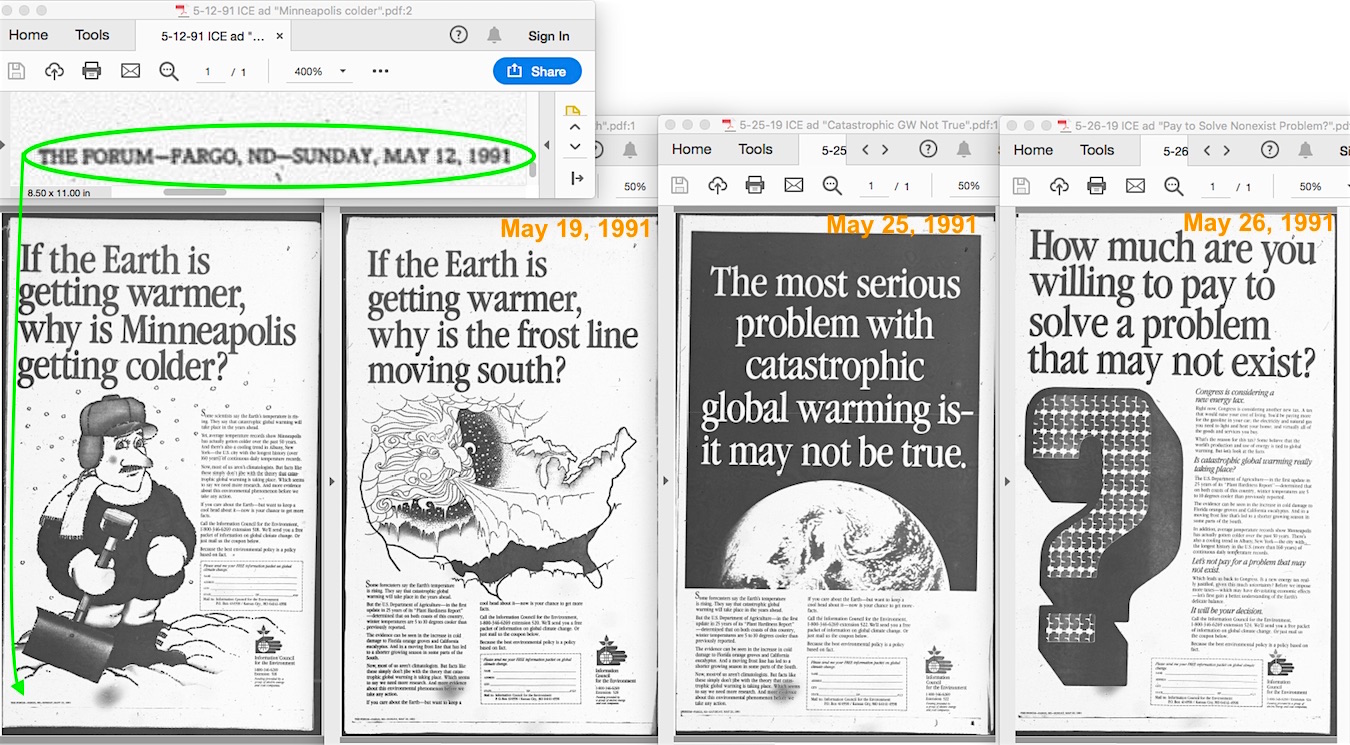Click the blue Share button

(x=537, y=71)
